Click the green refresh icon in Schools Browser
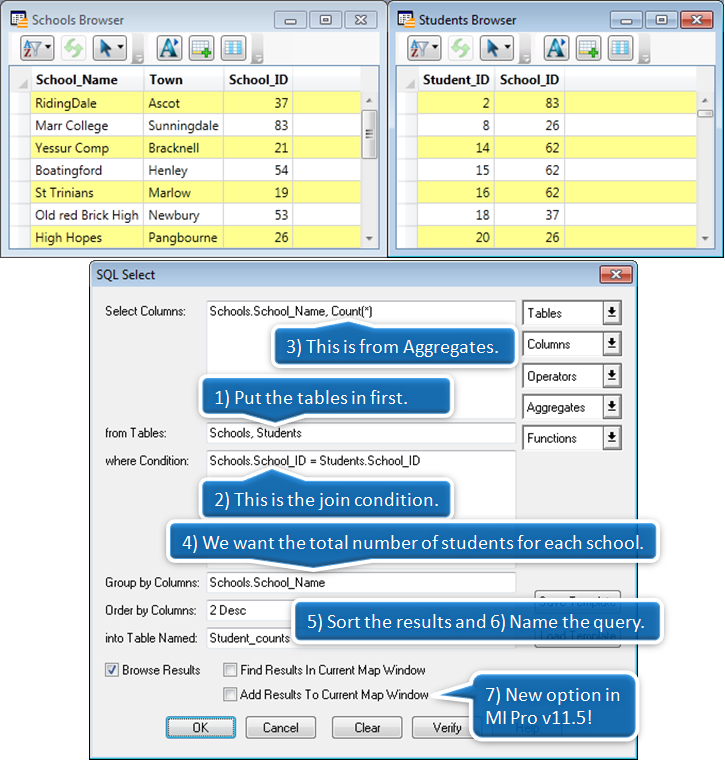Viewport: 725px width, 761px height. pos(74,48)
